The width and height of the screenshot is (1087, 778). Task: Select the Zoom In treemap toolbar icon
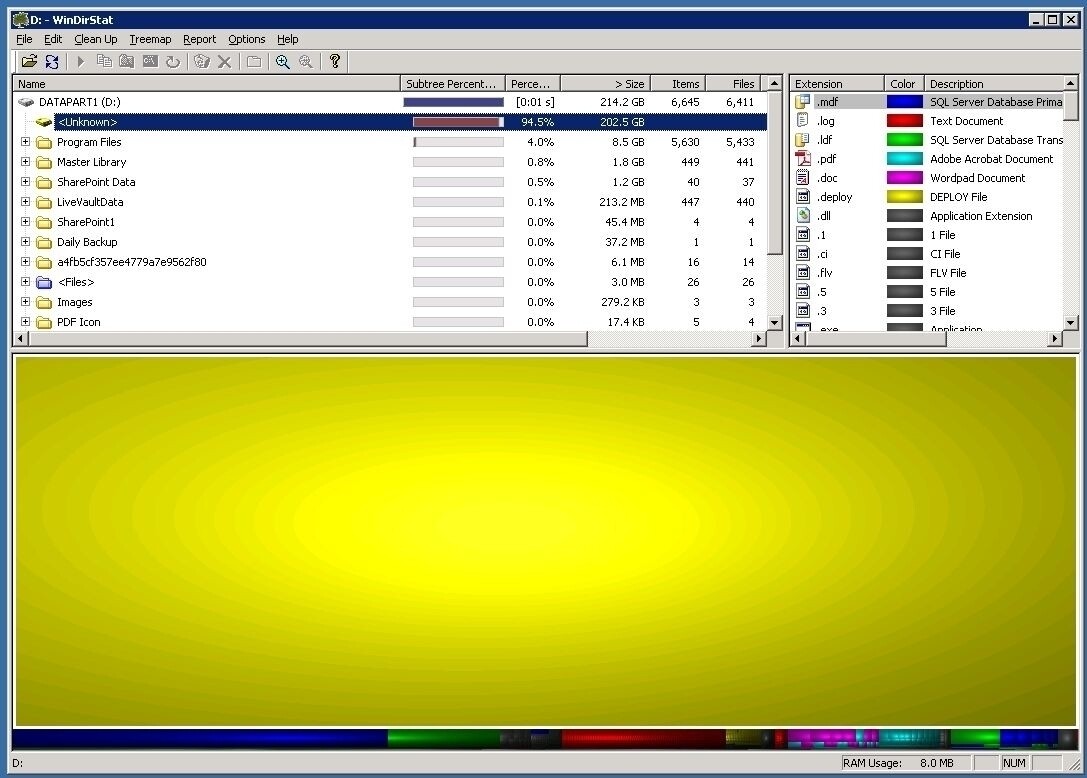coord(283,61)
